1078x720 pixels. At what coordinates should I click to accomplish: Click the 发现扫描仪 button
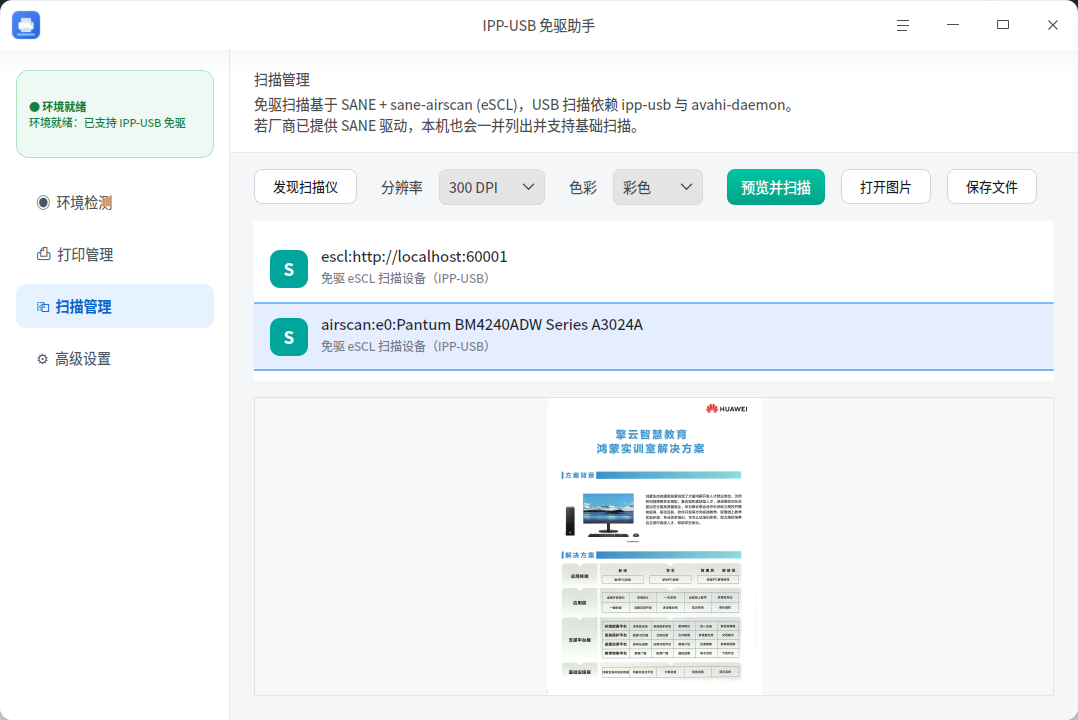305,187
